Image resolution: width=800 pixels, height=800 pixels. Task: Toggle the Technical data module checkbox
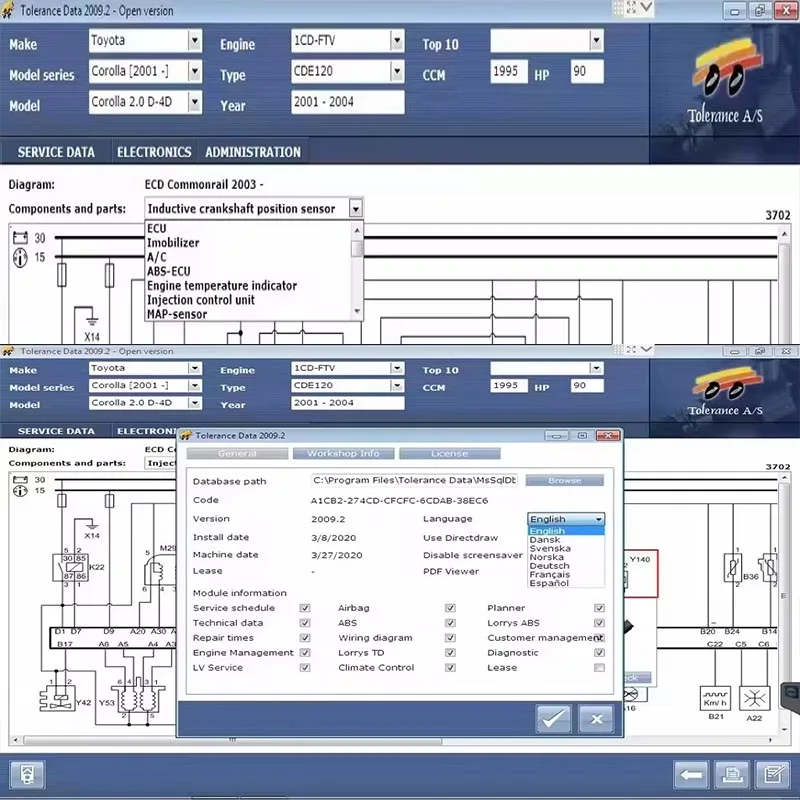click(305, 622)
